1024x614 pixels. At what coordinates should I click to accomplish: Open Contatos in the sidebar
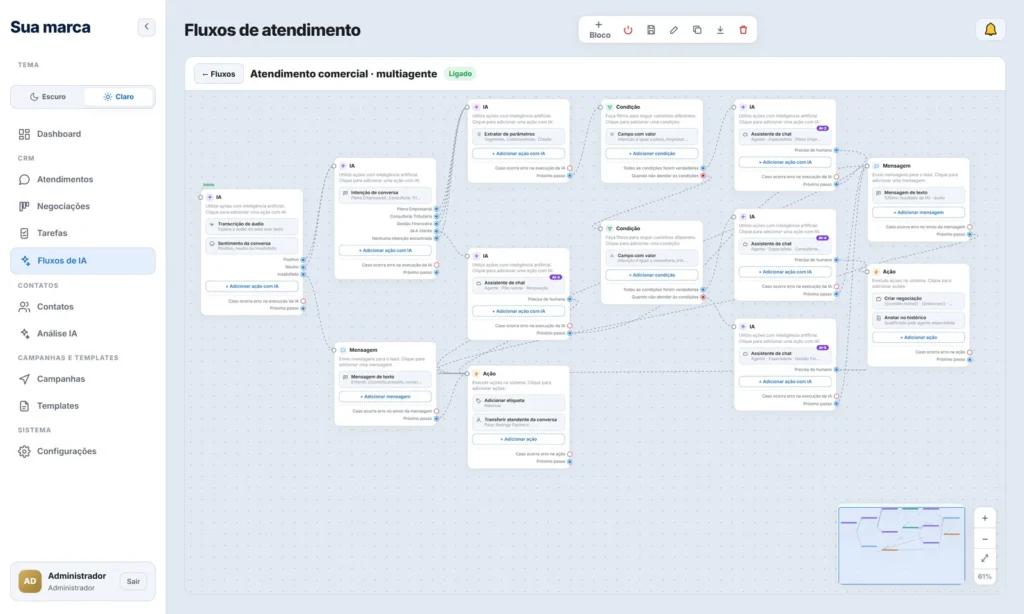coord(83,307)
